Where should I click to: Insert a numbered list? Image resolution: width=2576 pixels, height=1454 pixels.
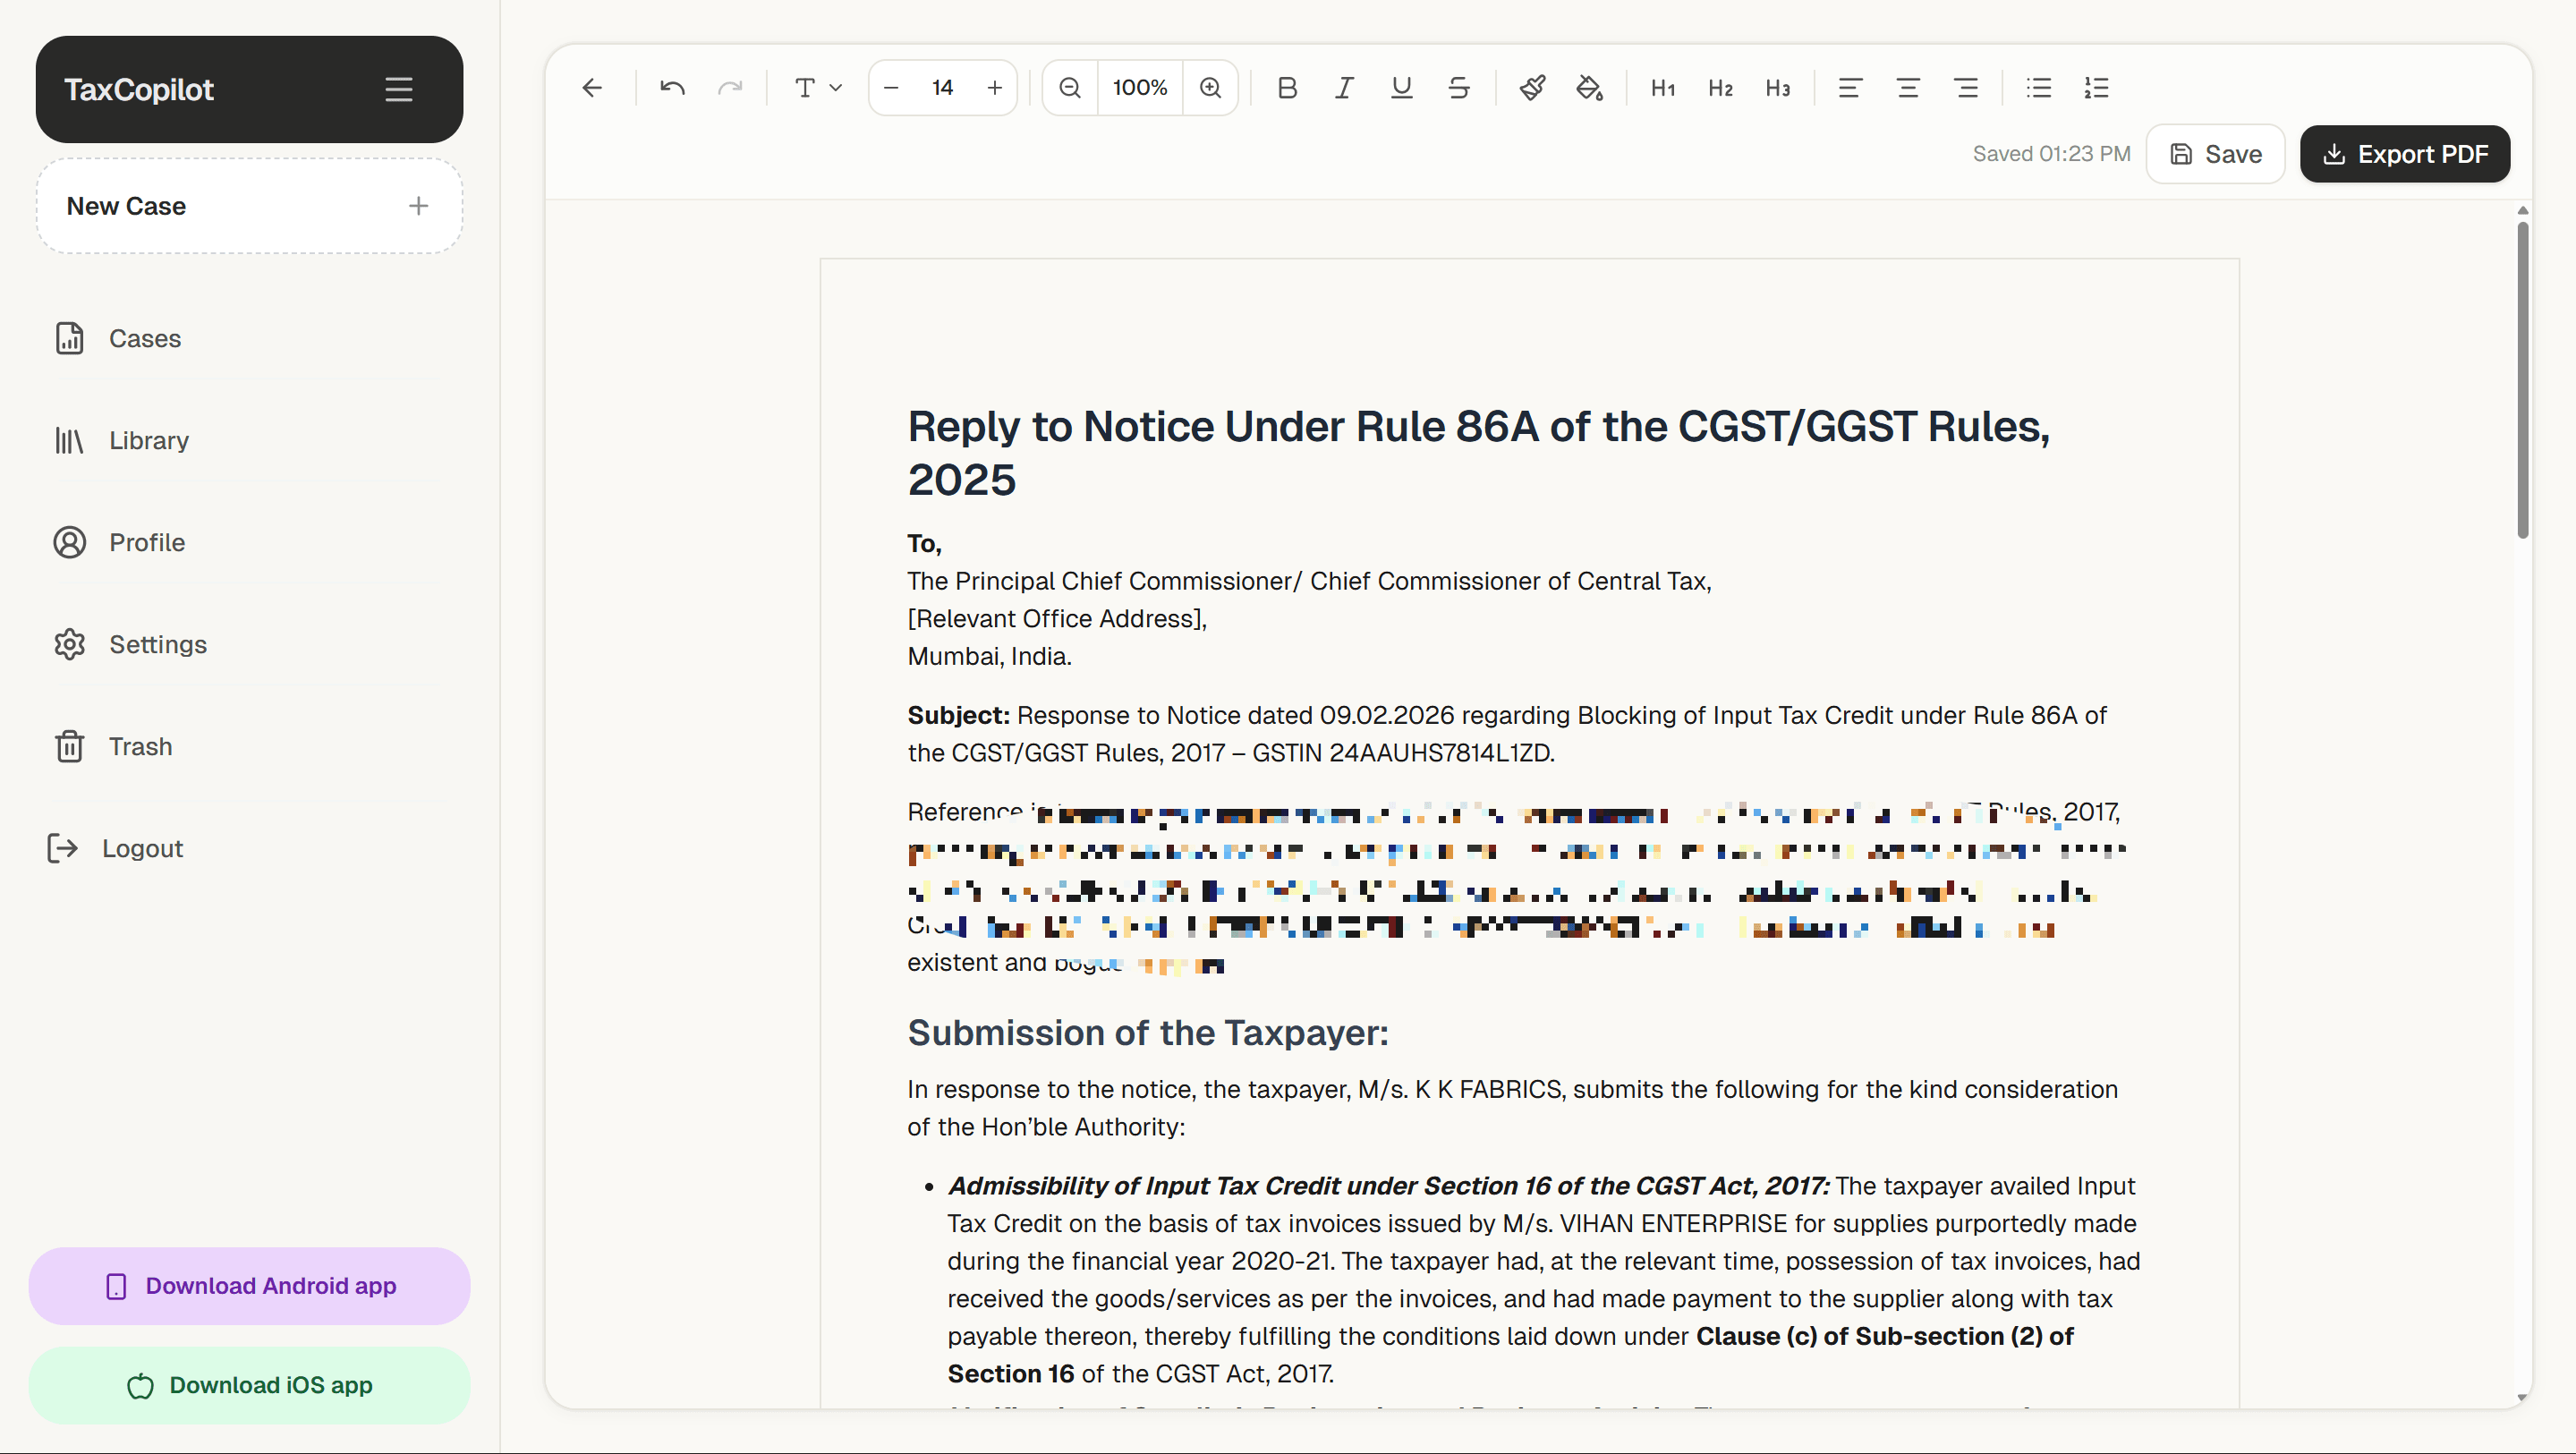[2096, 88]
